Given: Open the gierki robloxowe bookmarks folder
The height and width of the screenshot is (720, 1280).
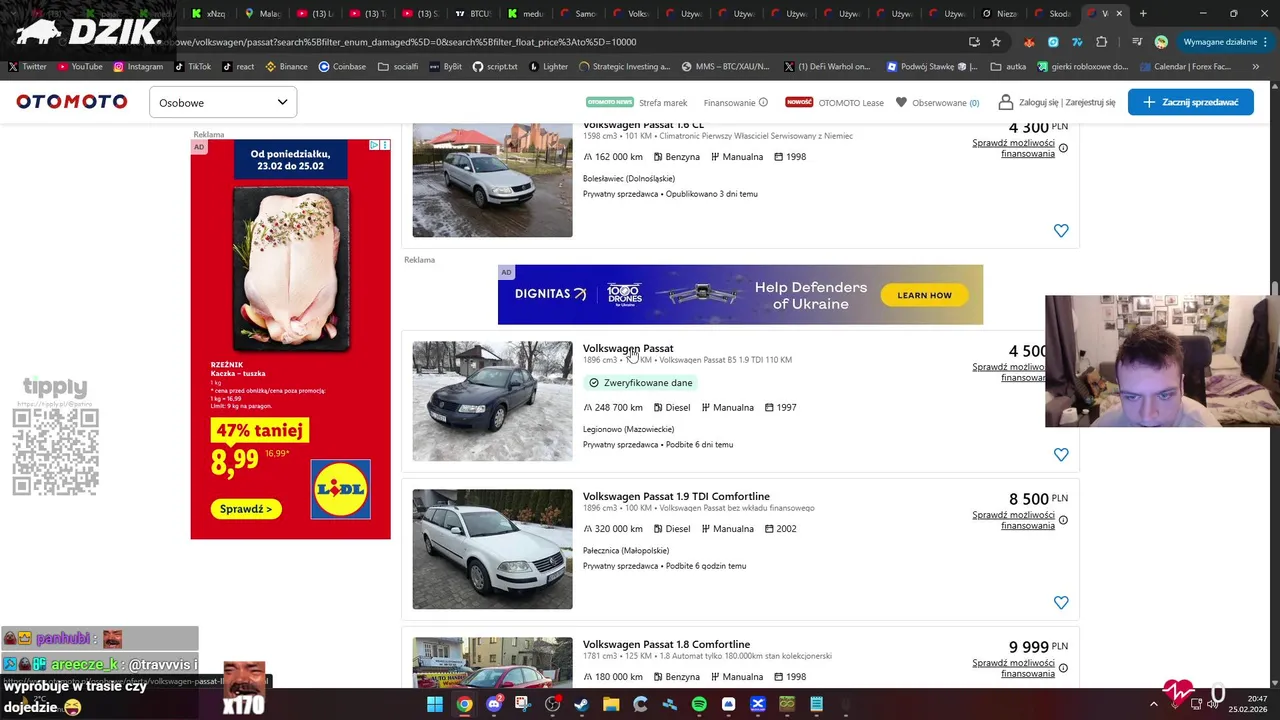Looking at the screenshot, I should click(x=1083, y=67).
